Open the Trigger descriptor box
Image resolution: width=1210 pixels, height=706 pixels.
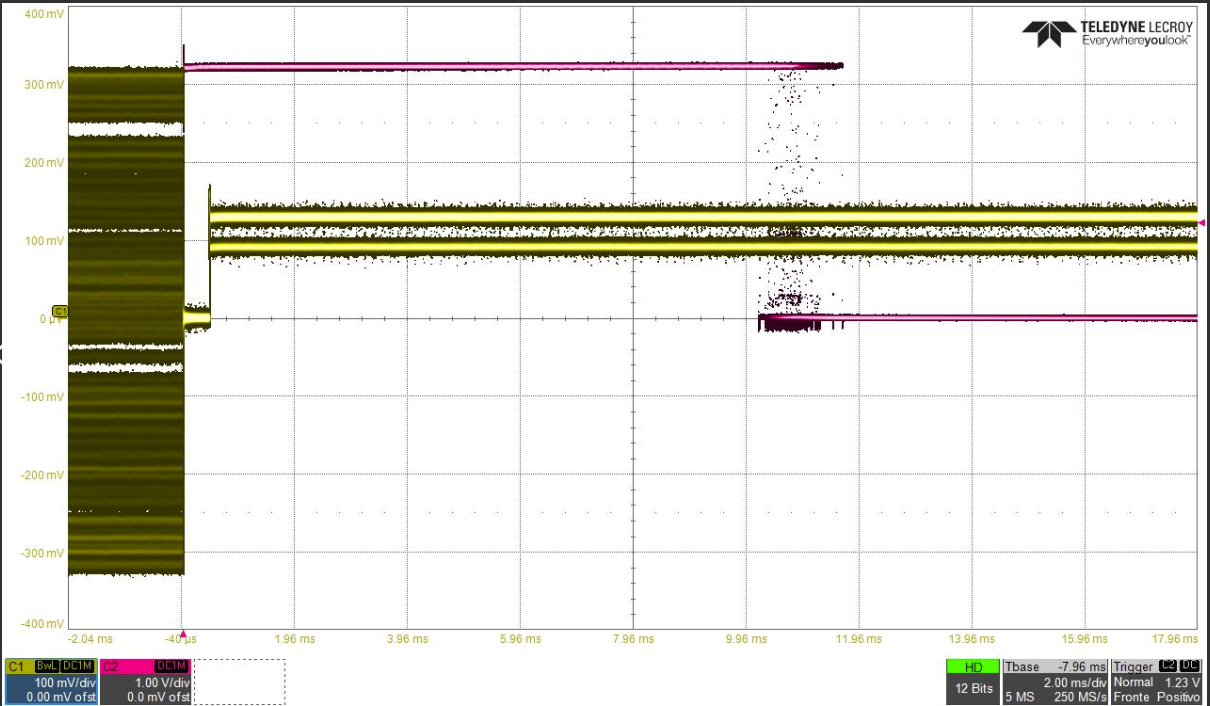[1156, 682]
